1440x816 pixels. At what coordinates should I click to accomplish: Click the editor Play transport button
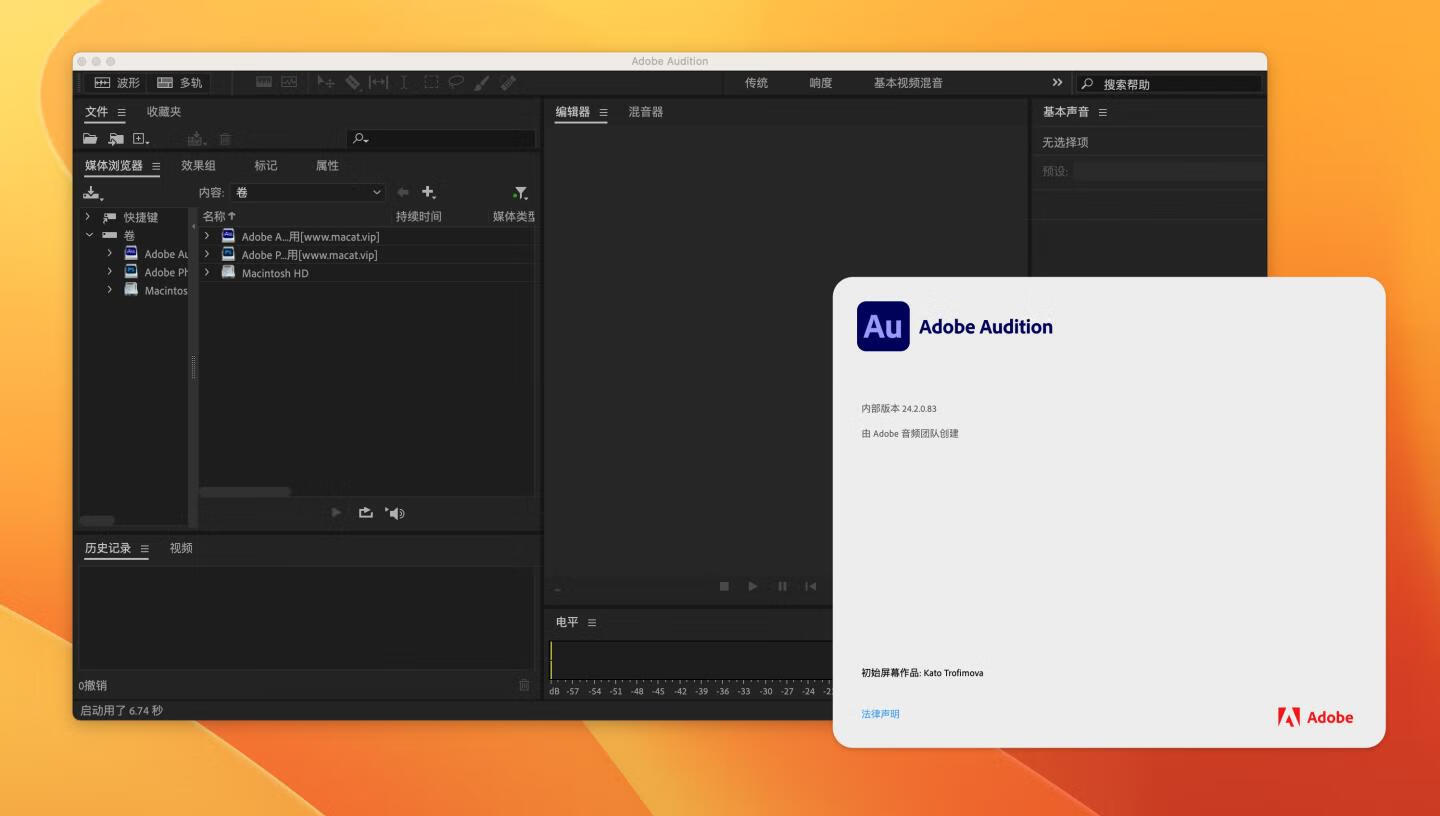pyautogui.click(x=753, y=586)
